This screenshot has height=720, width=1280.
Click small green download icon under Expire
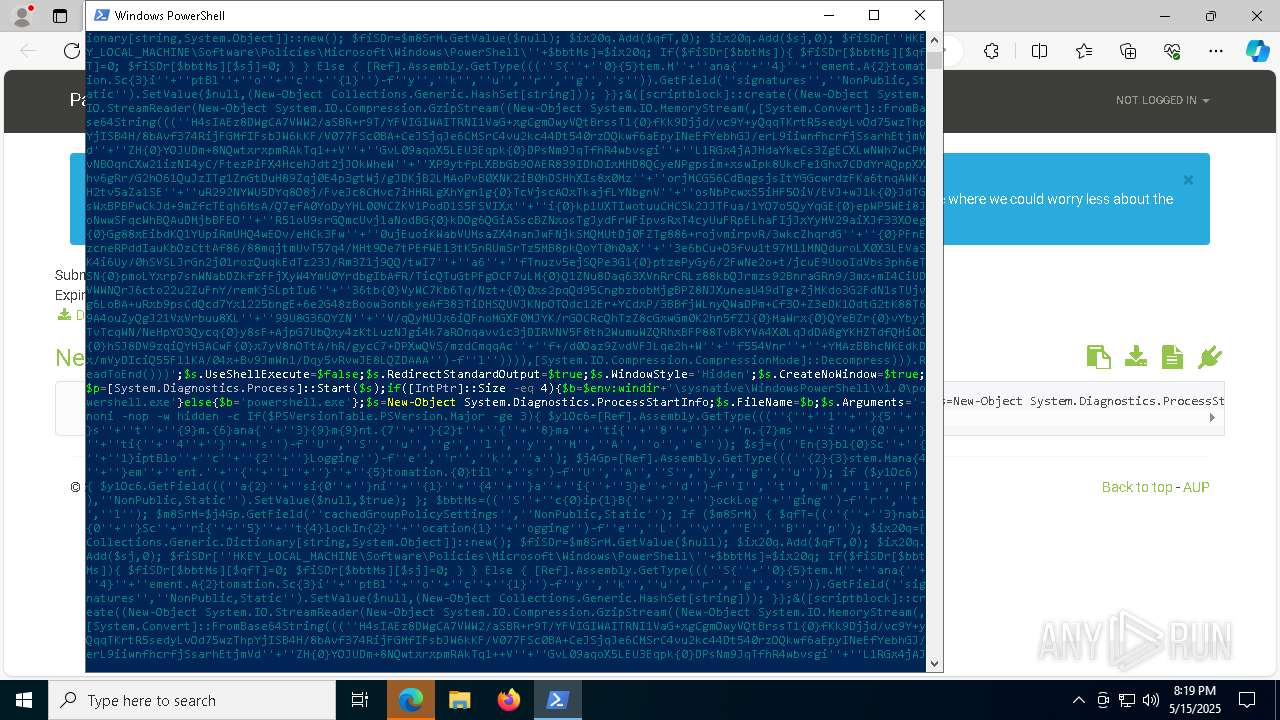tap(64, 315)
